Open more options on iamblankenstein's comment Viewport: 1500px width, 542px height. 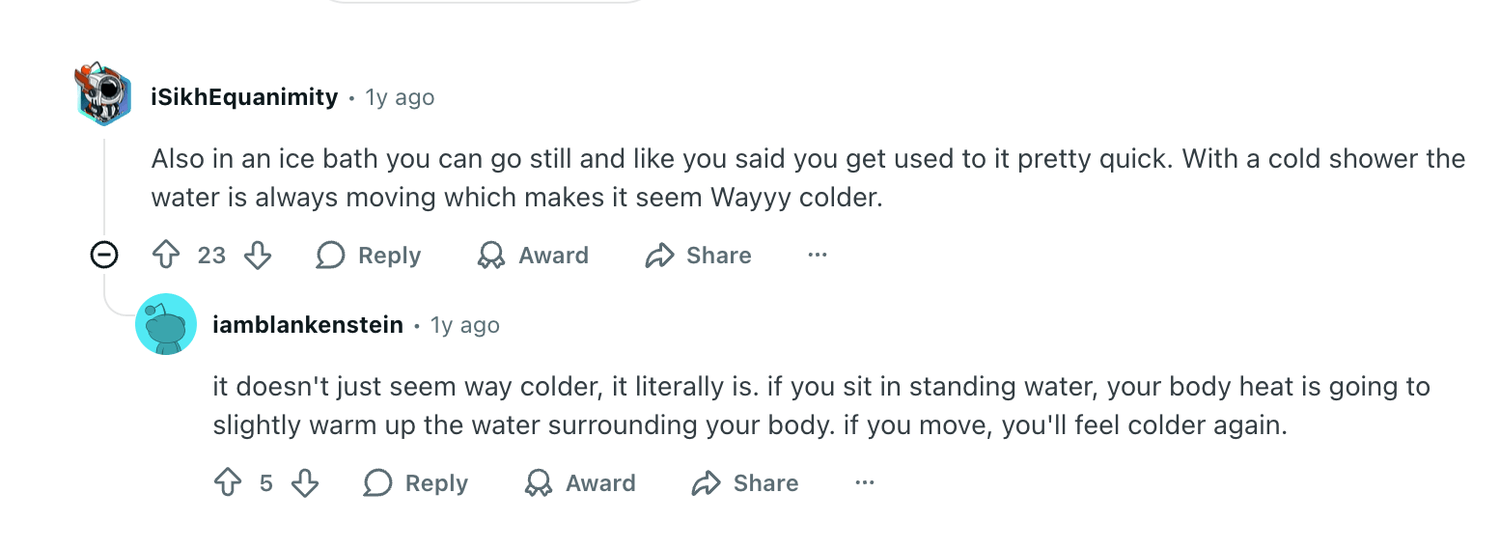865,483
